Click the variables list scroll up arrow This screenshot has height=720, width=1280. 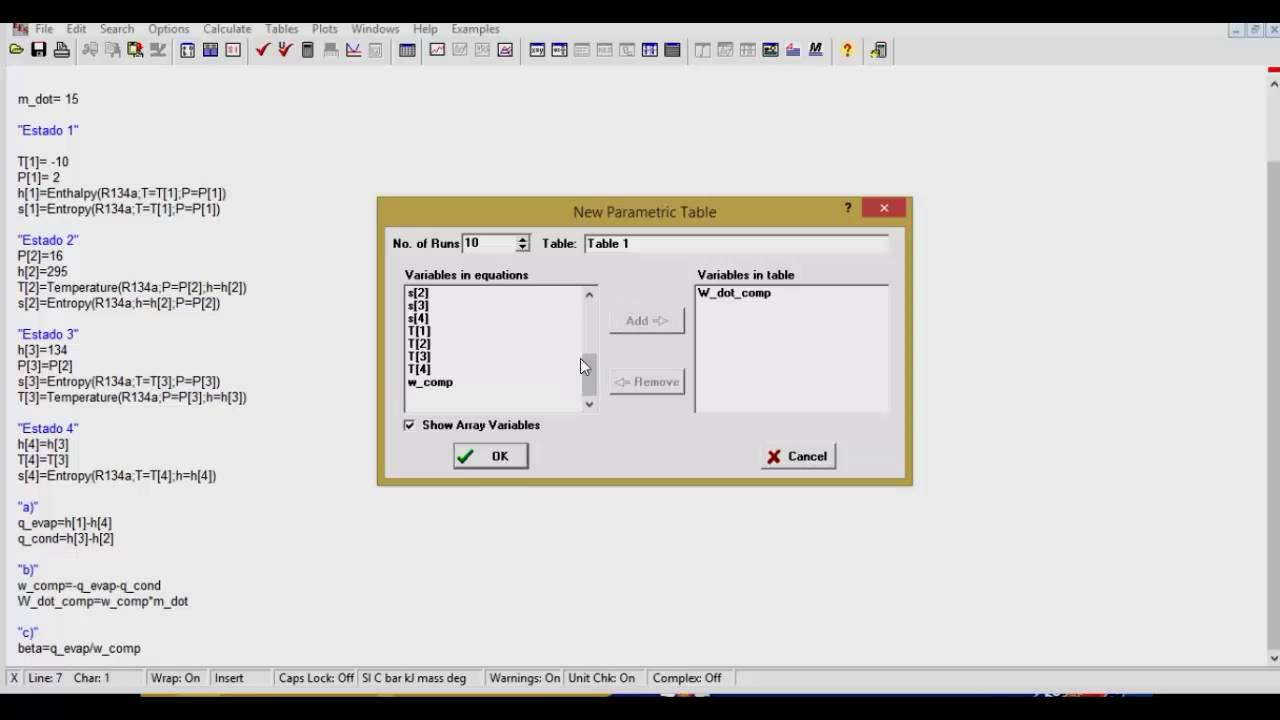tap(589, 295)
